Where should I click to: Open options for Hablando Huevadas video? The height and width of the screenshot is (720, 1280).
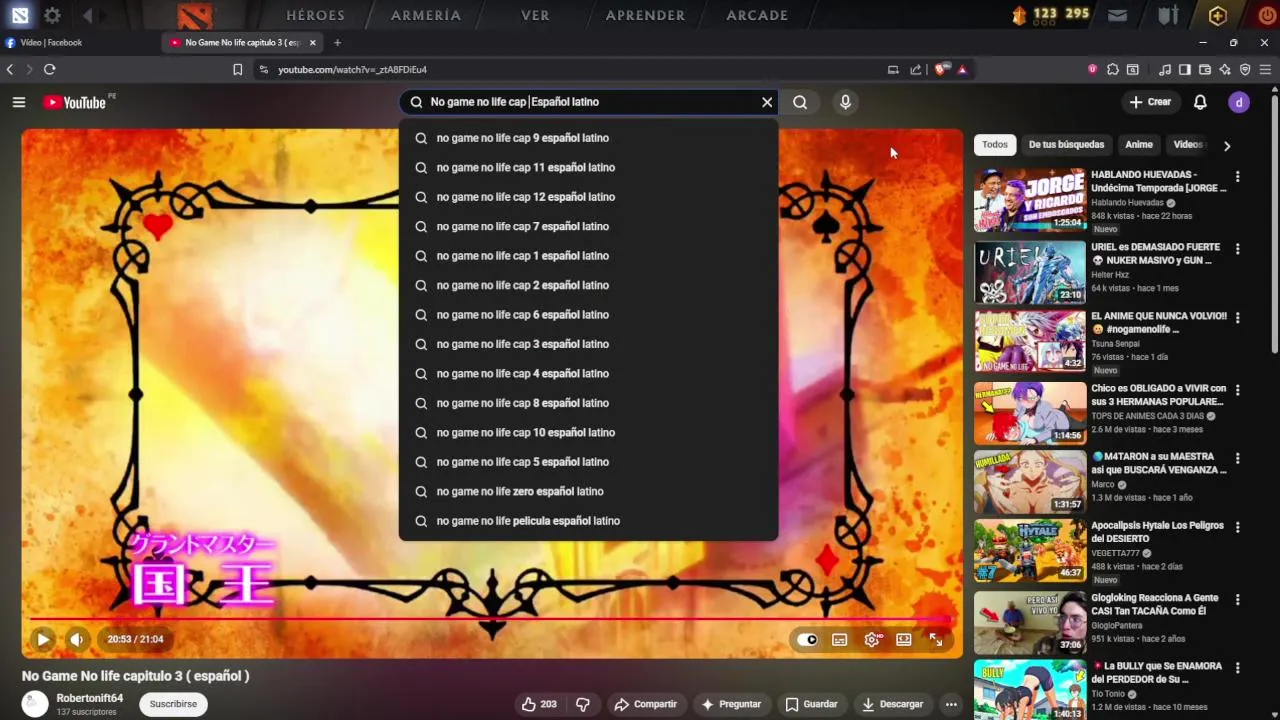click(1237, 177)
